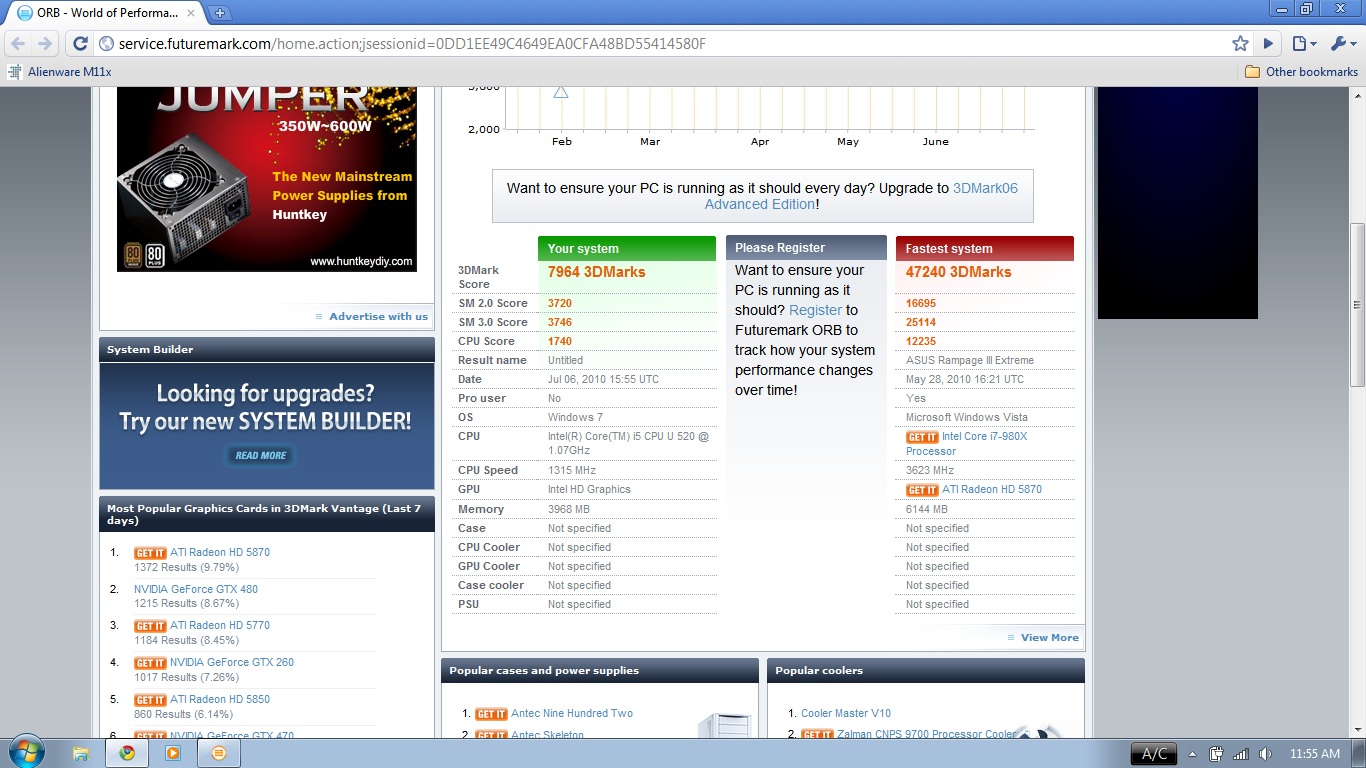Click GET IT badge for list item 1 Radeon HD 5870
This screenshot has height=768, width=1366.
coord(150,553)
